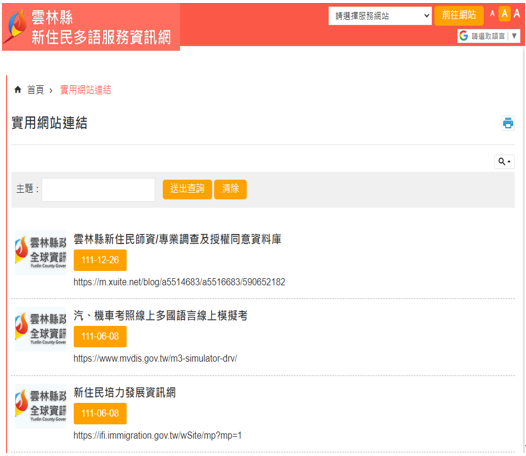The width and height of the screenshot is (526, 456).
Task: Toggle the search panel magnifier icon
Action: coord(504,161)
